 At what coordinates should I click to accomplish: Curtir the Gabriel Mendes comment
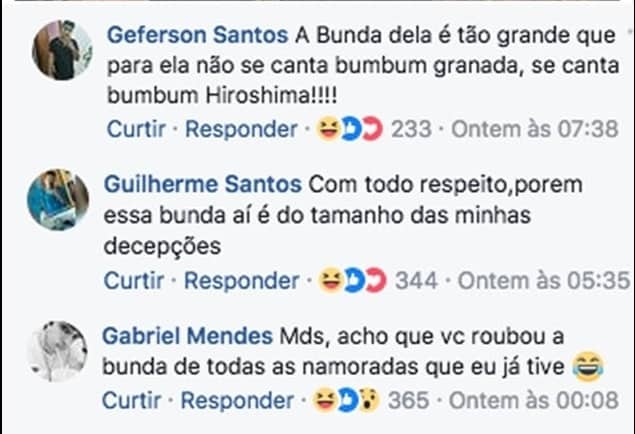click(131, 400)
